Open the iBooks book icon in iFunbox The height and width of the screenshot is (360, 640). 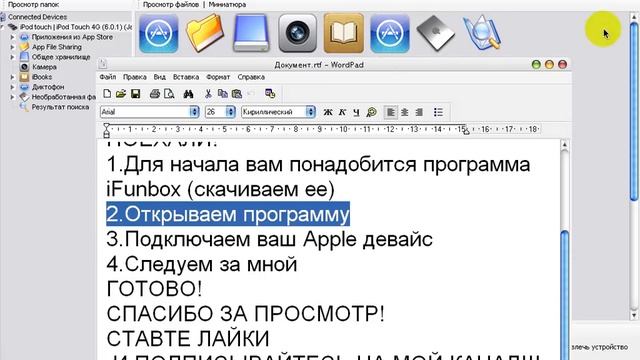click(344, 33)
